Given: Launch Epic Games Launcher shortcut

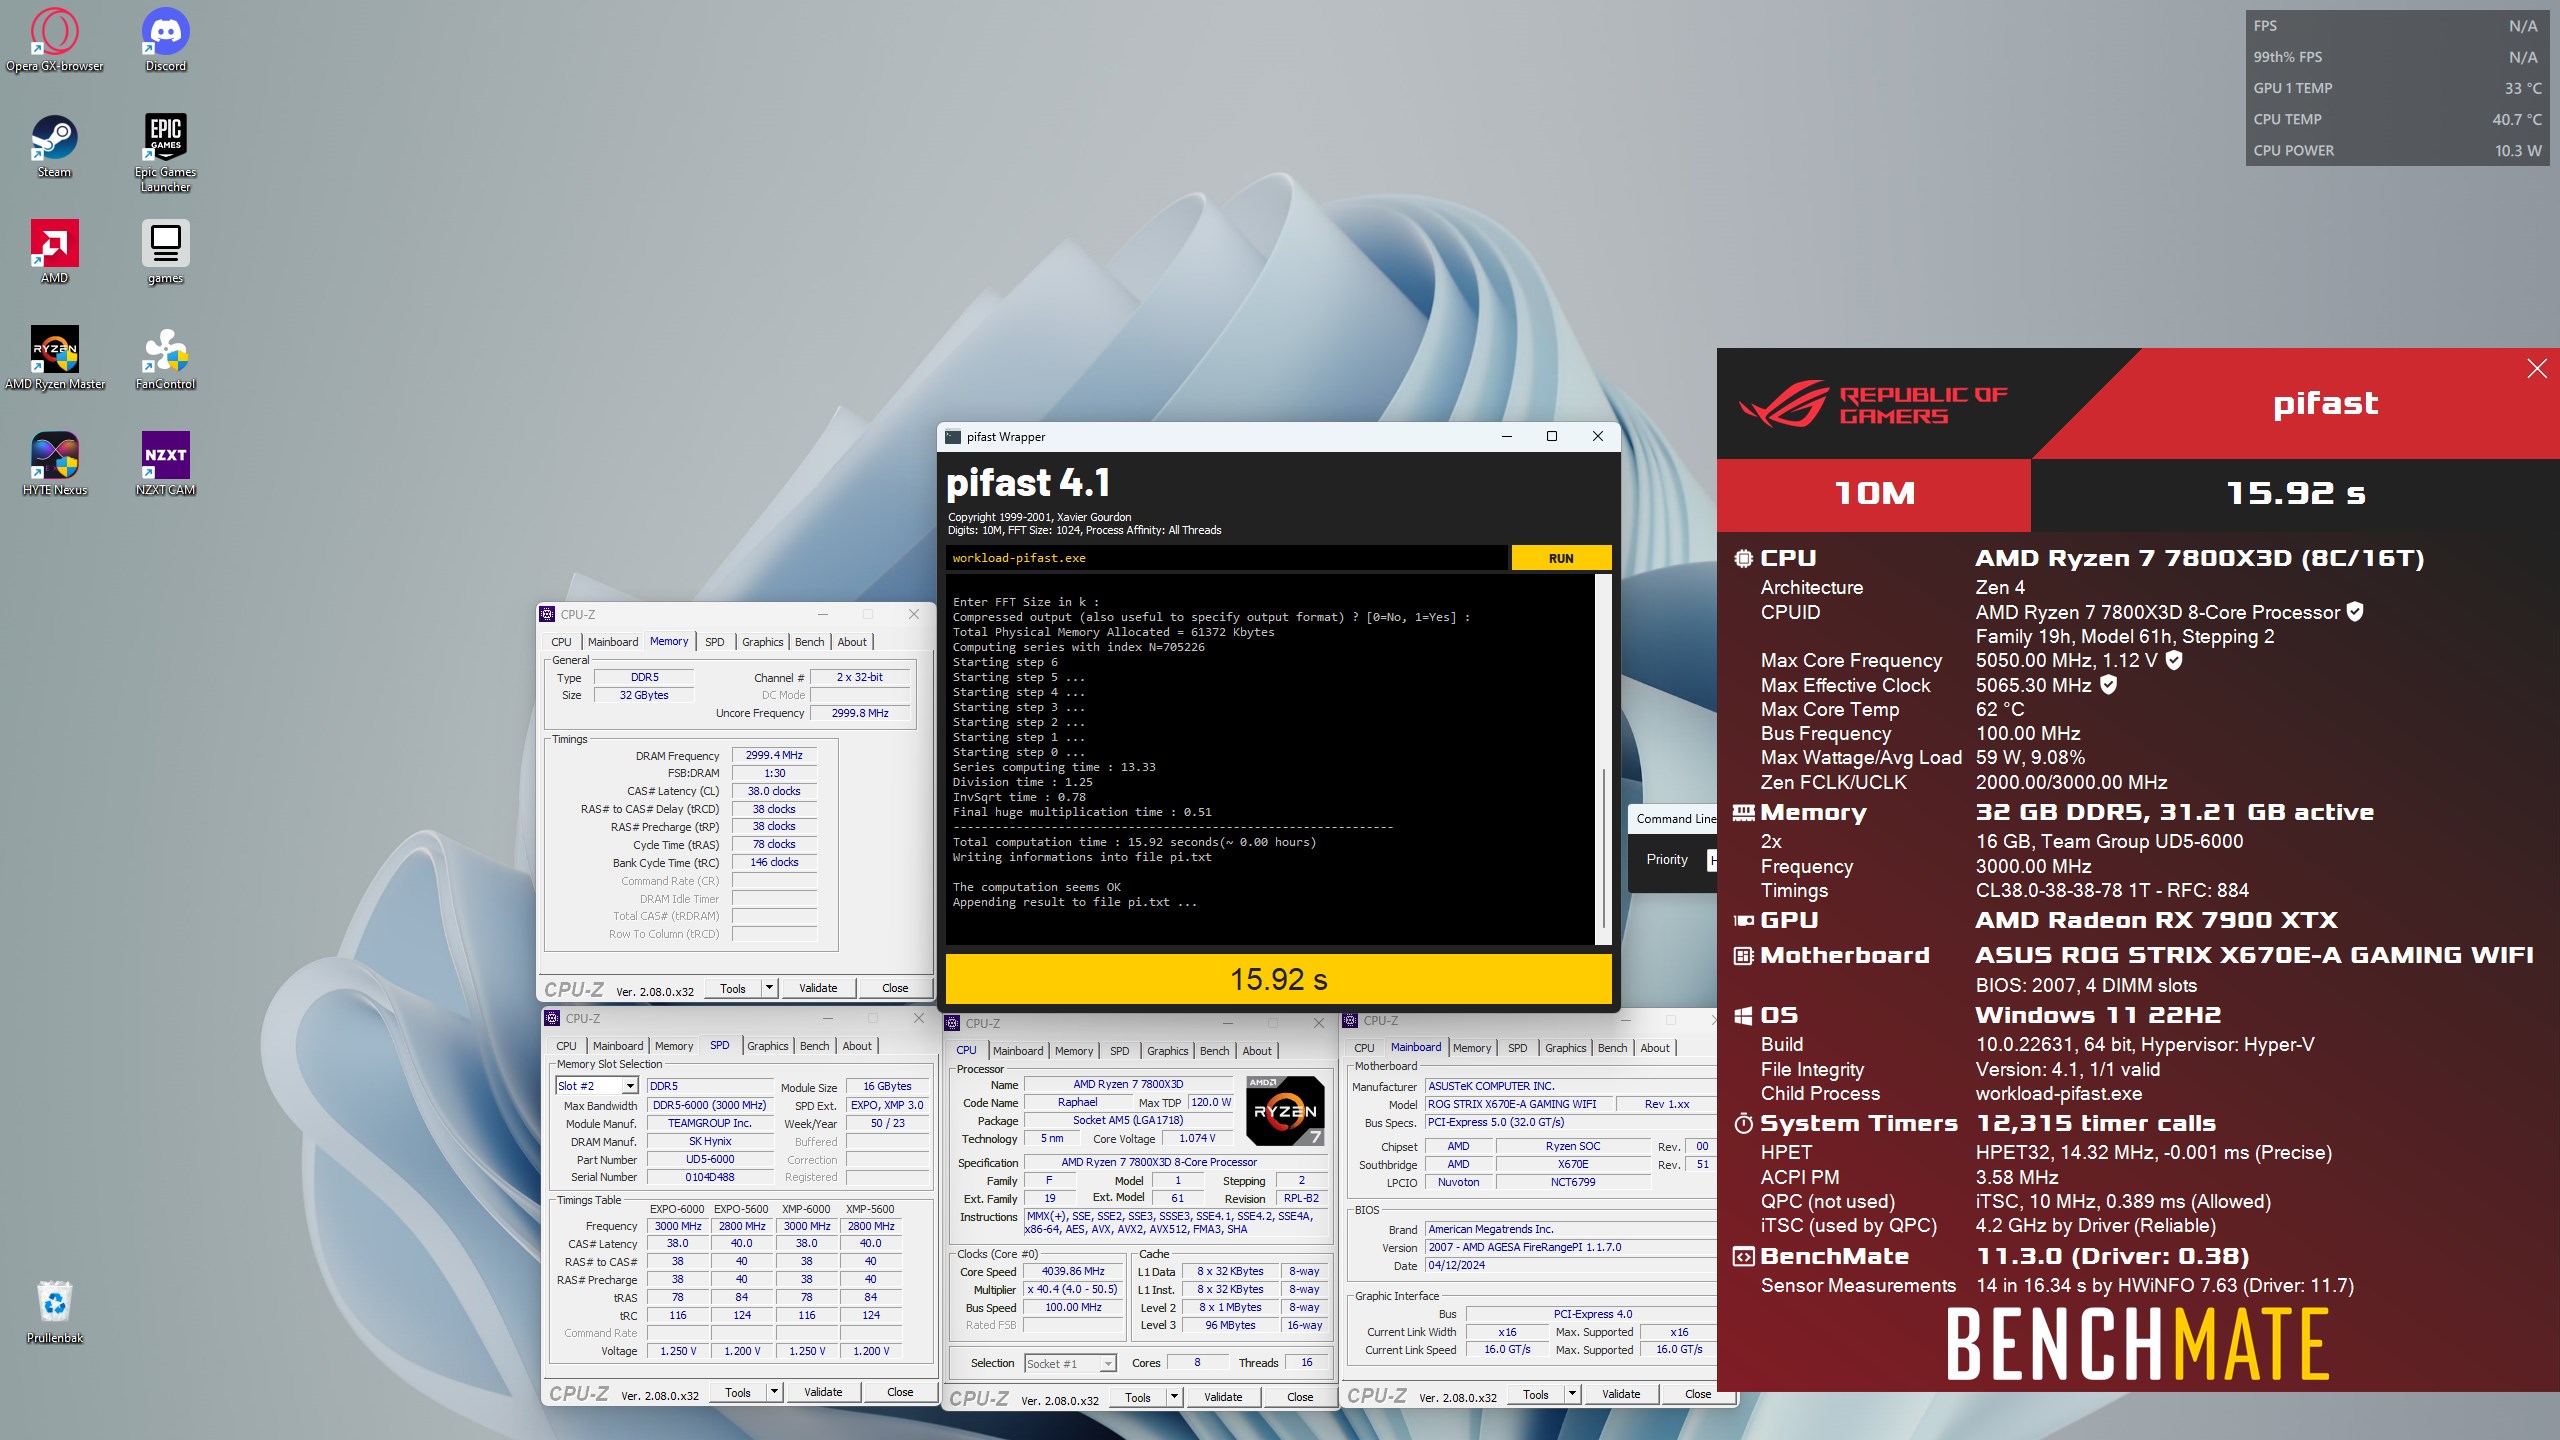Looking at the screenshot, I should tap(165, 152).
